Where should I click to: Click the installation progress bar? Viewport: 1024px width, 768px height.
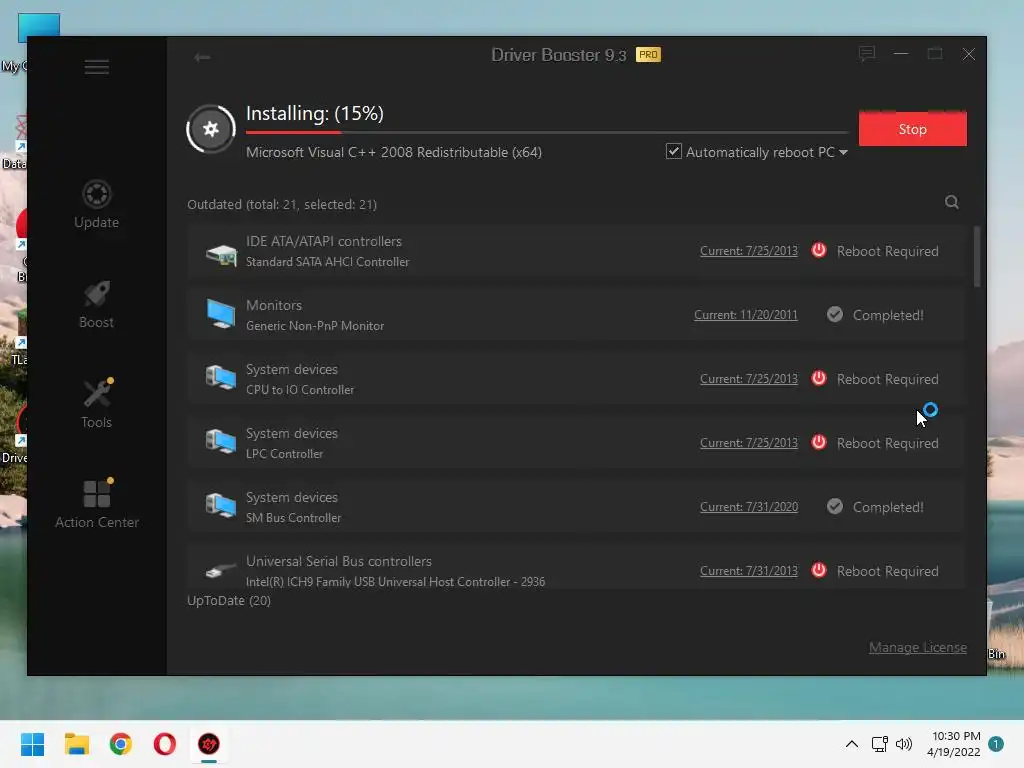(546, 133)
